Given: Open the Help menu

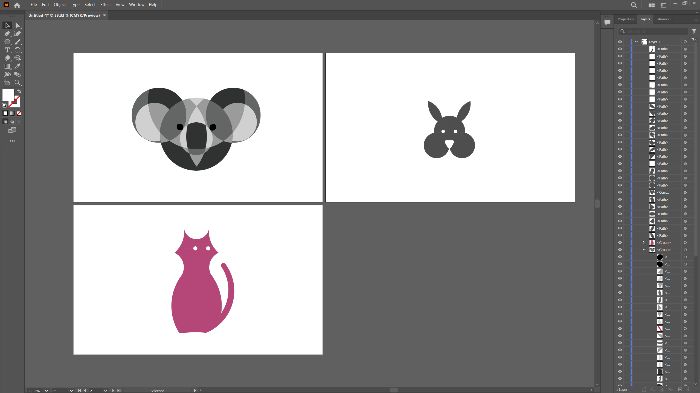Looking at the screenshot, I should pyautogui.click(x=152, y=5).
